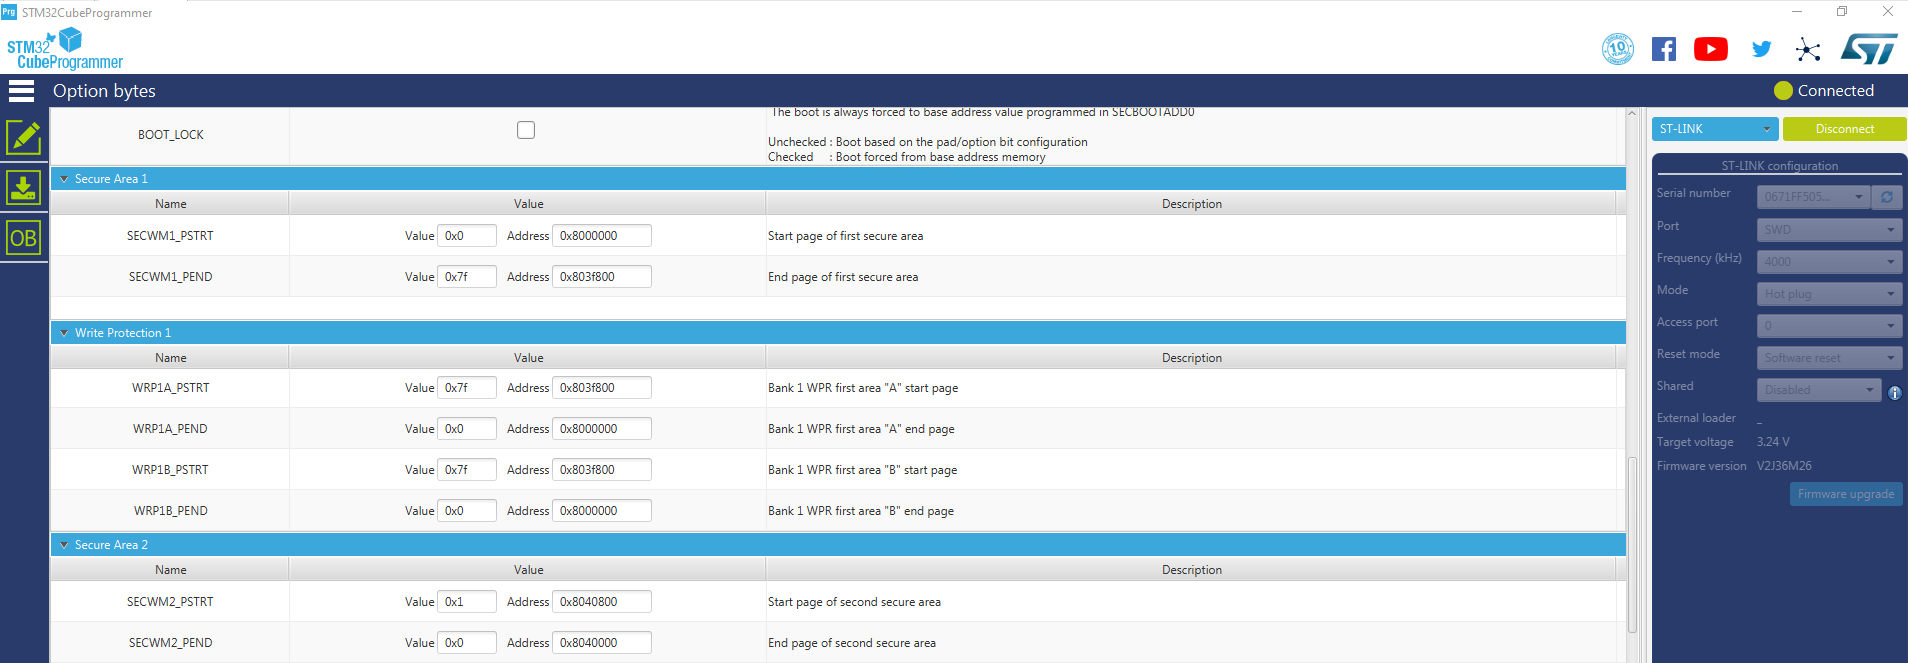Toggle the BOOT_LOCK checkbox
Viewport: 1908px width, 663px height.
(x=526, y=130)
